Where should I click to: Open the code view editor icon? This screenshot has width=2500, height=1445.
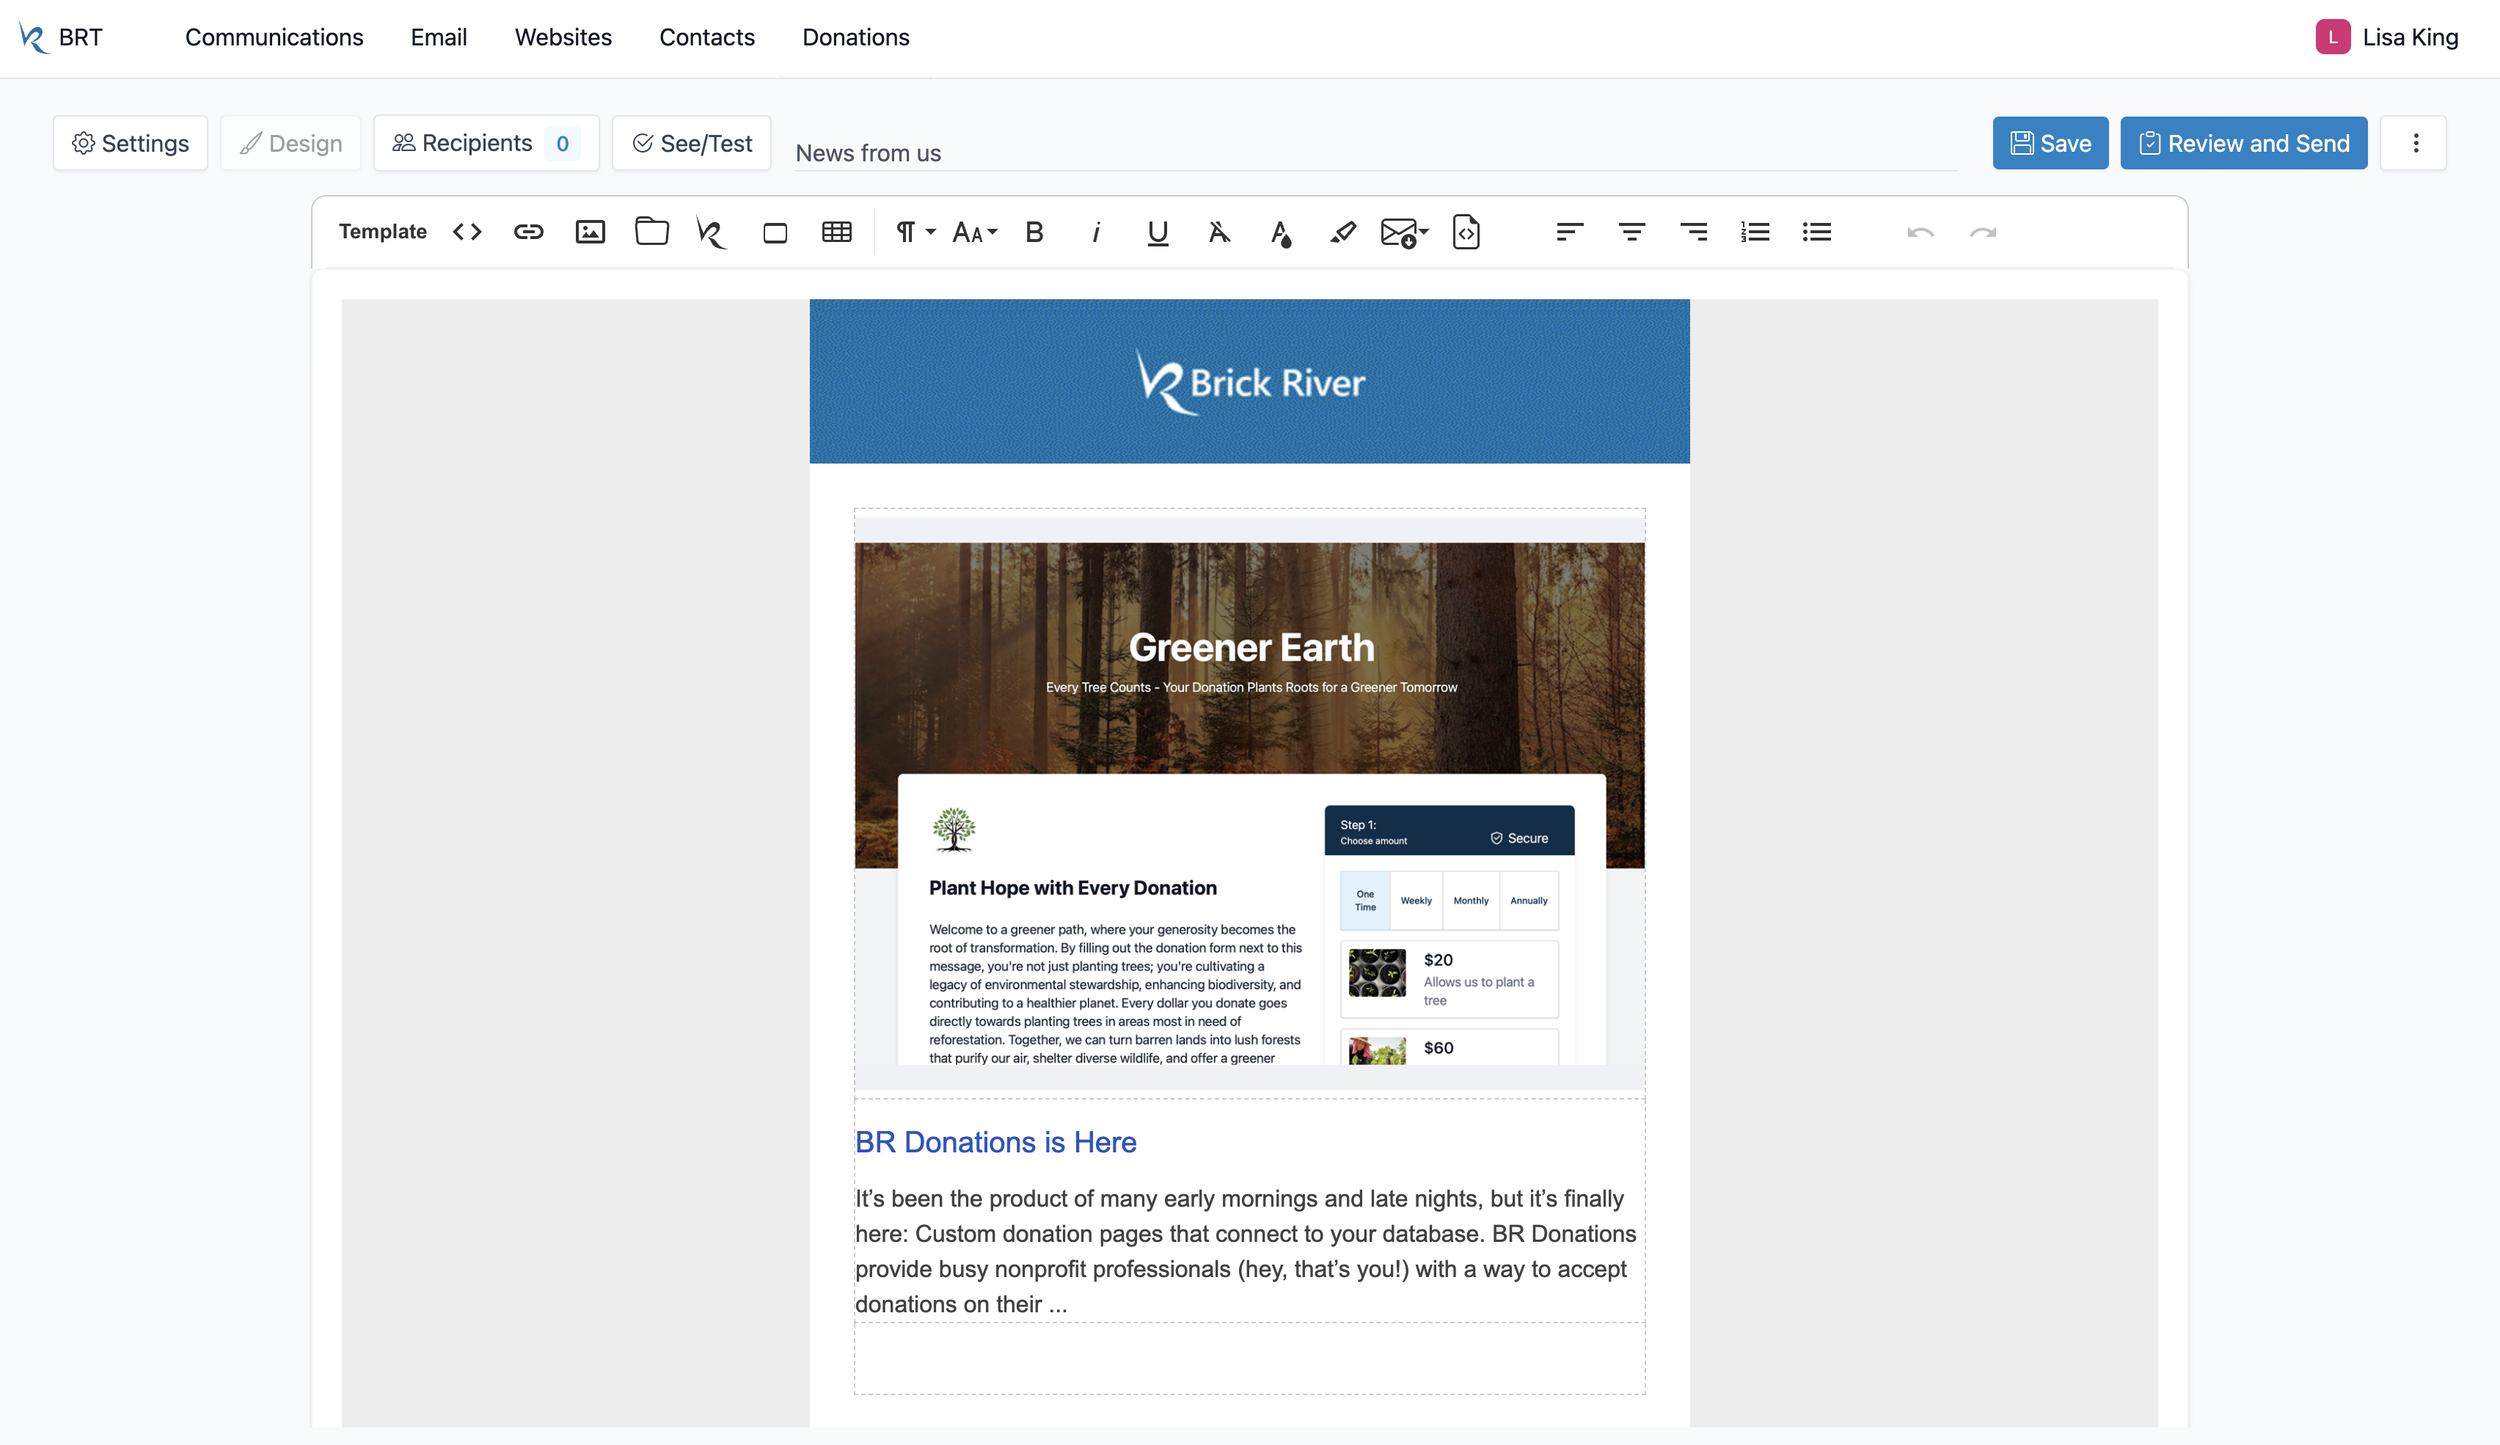467,232
